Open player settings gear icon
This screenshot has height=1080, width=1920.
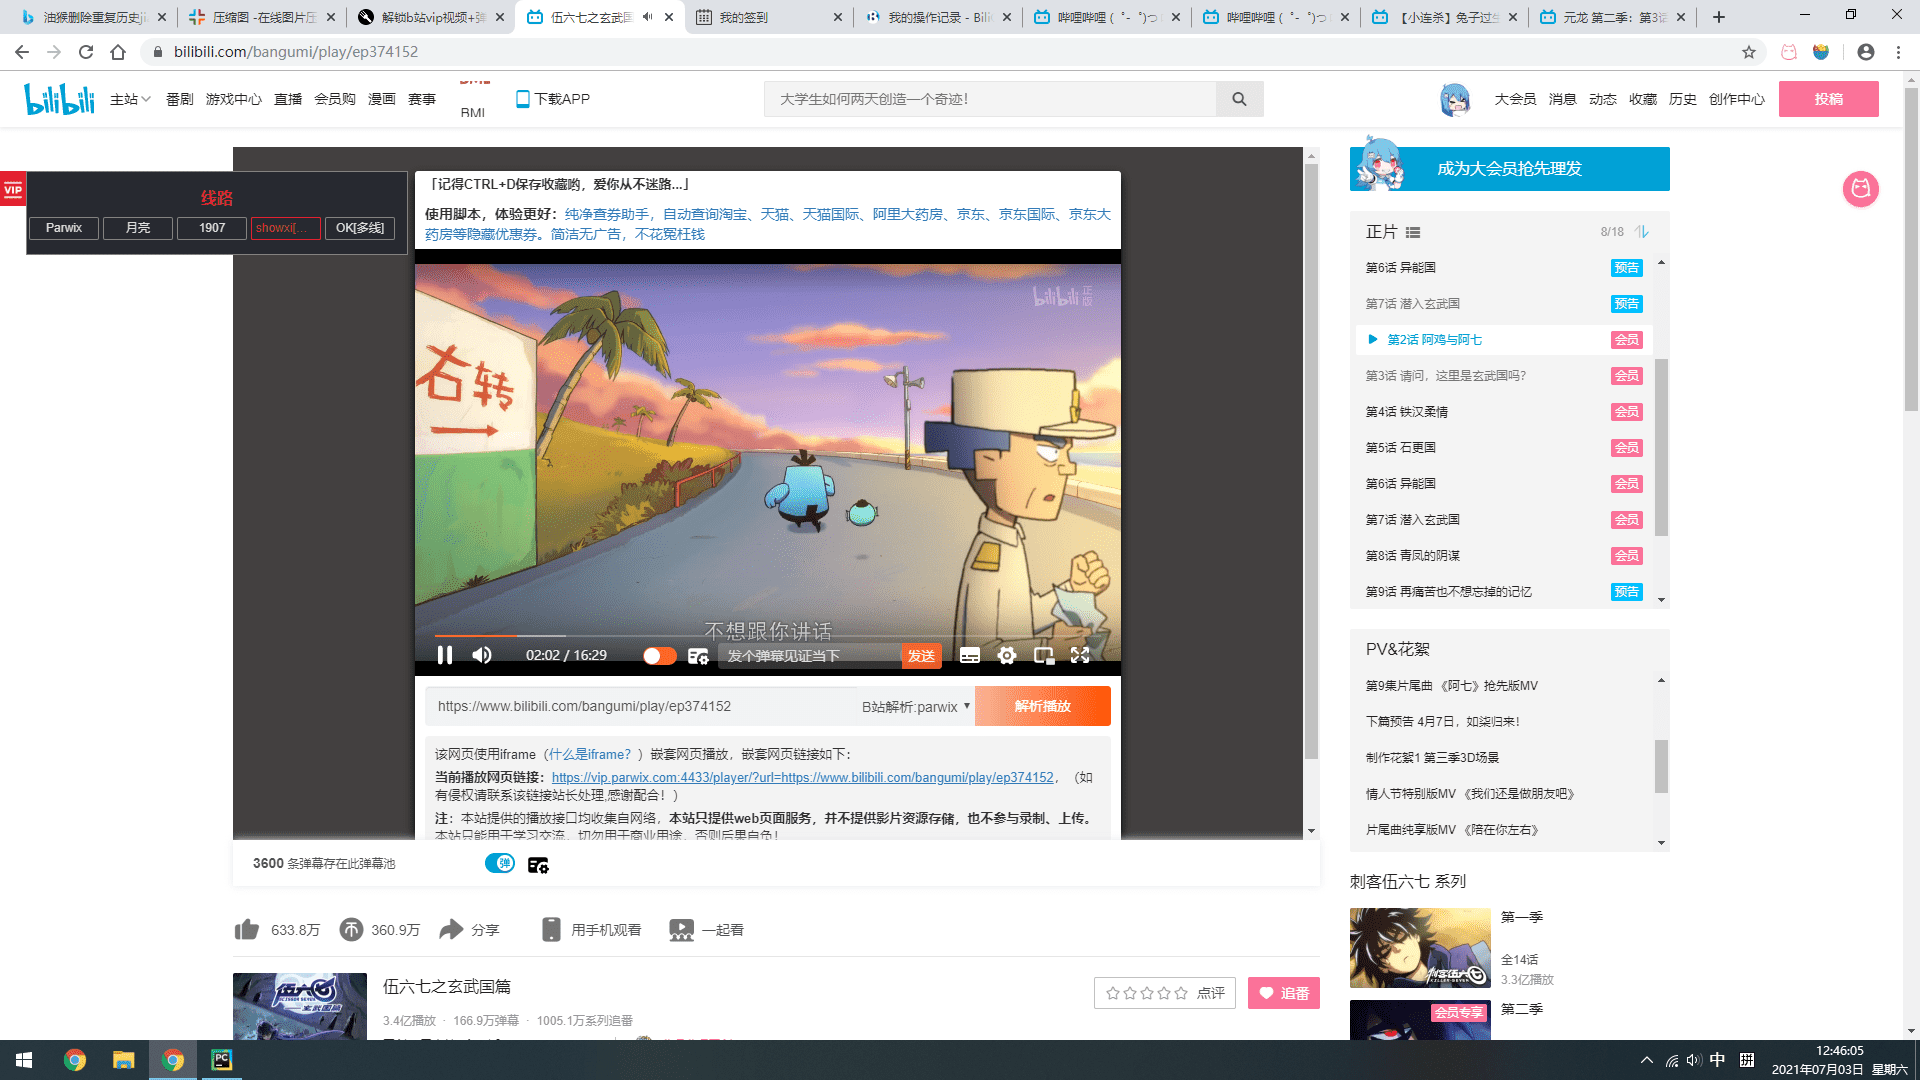1007,656
